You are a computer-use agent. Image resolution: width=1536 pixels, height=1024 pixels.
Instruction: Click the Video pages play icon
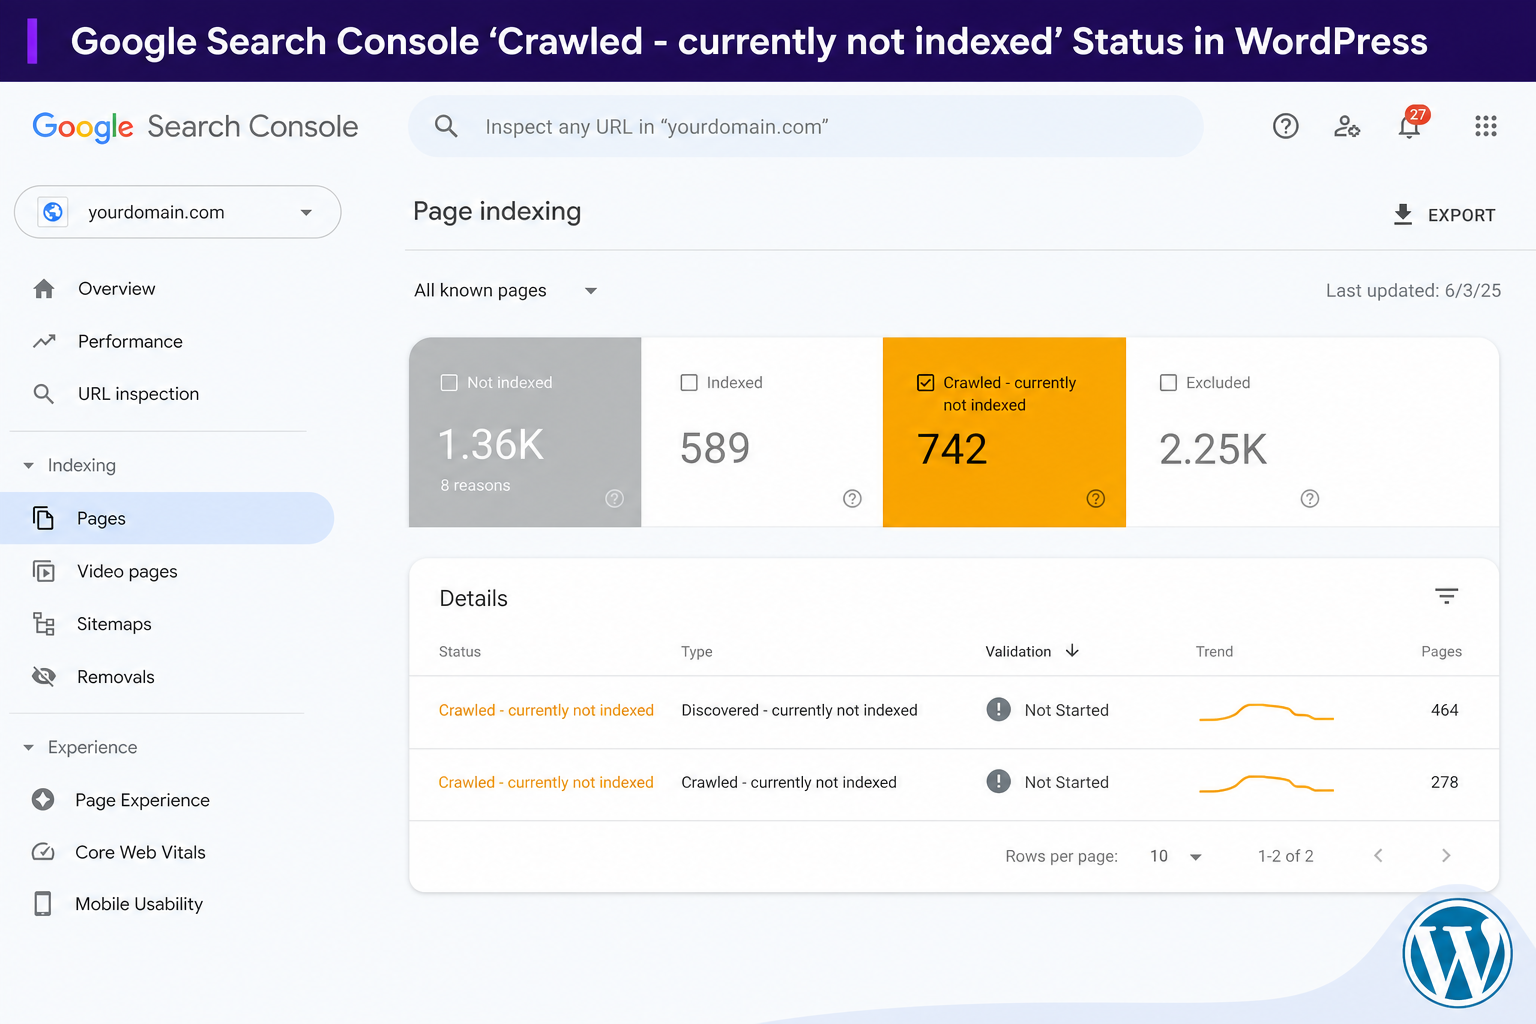[x=44, y=571]
